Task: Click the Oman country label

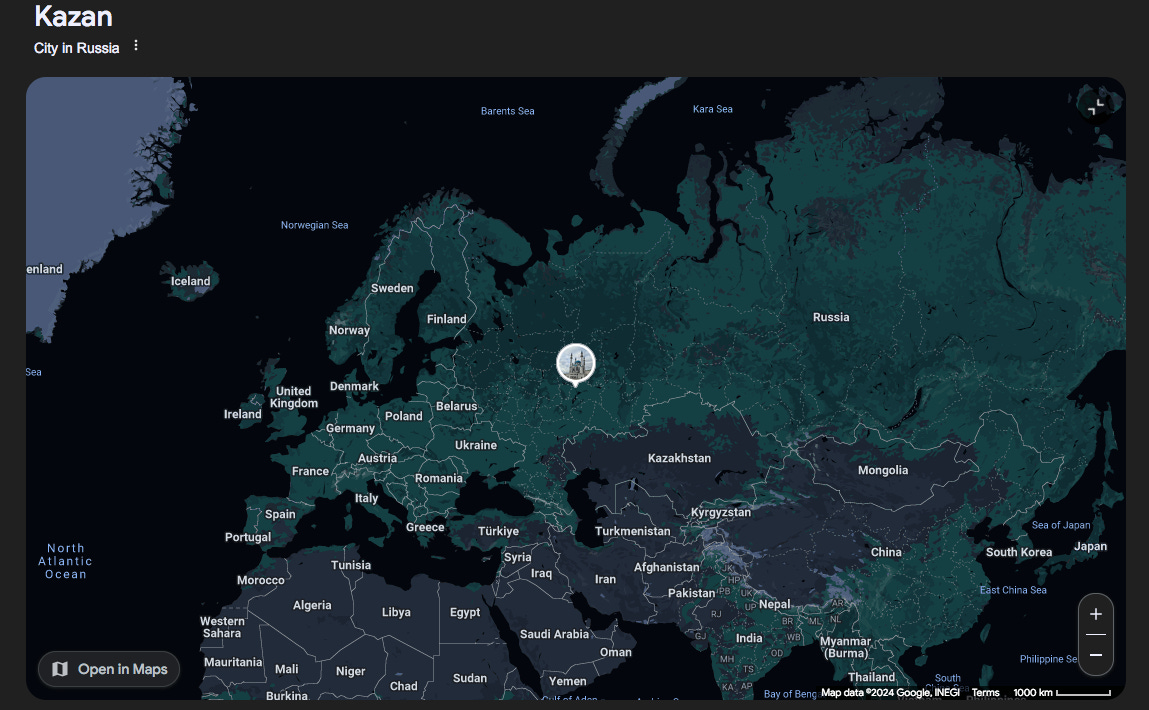Action: pyautogui.click(x=616, y=653)
